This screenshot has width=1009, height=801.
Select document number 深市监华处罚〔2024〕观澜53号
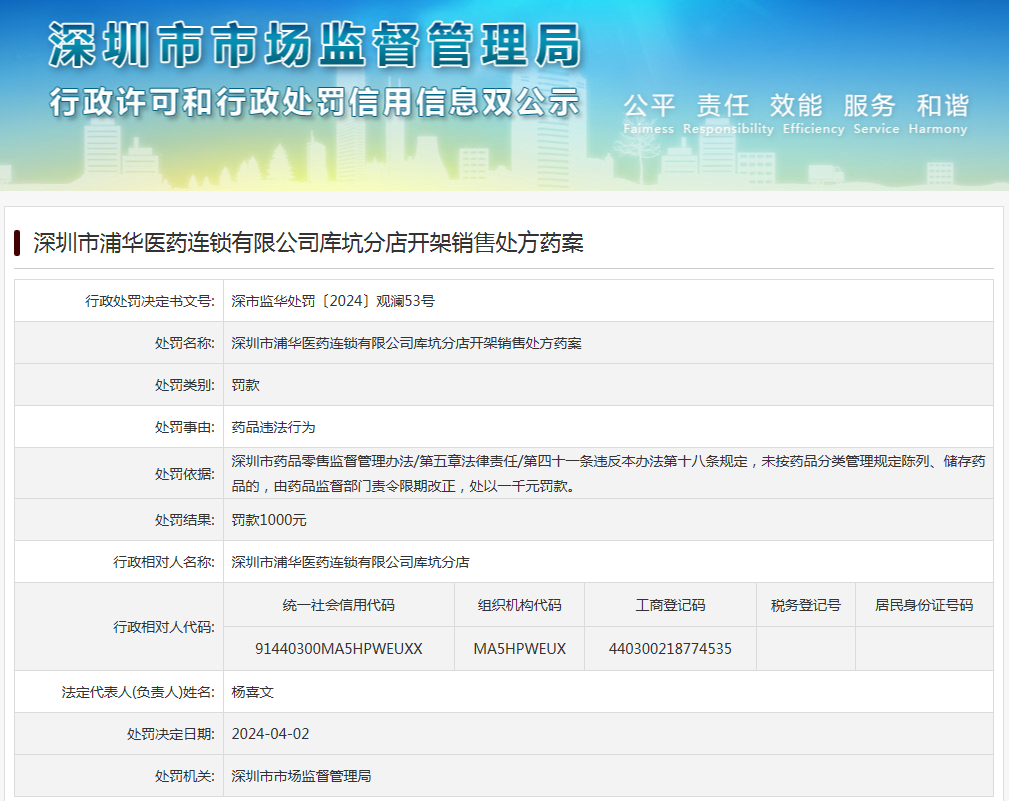click(x=333, y=301)
